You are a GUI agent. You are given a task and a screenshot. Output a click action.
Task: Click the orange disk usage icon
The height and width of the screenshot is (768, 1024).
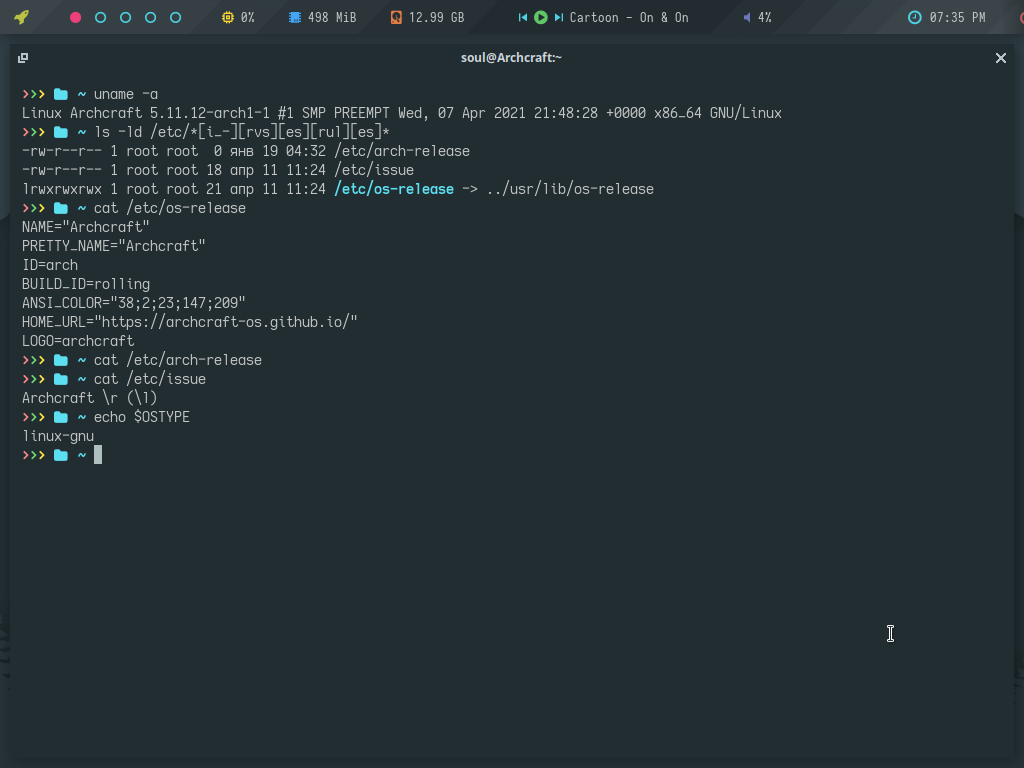(x=396, y=18)
